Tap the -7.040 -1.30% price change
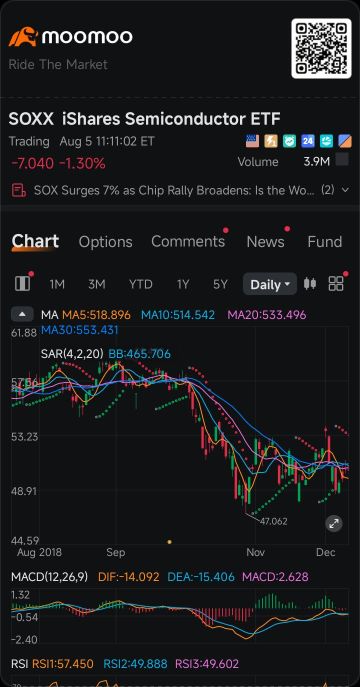 58,164
